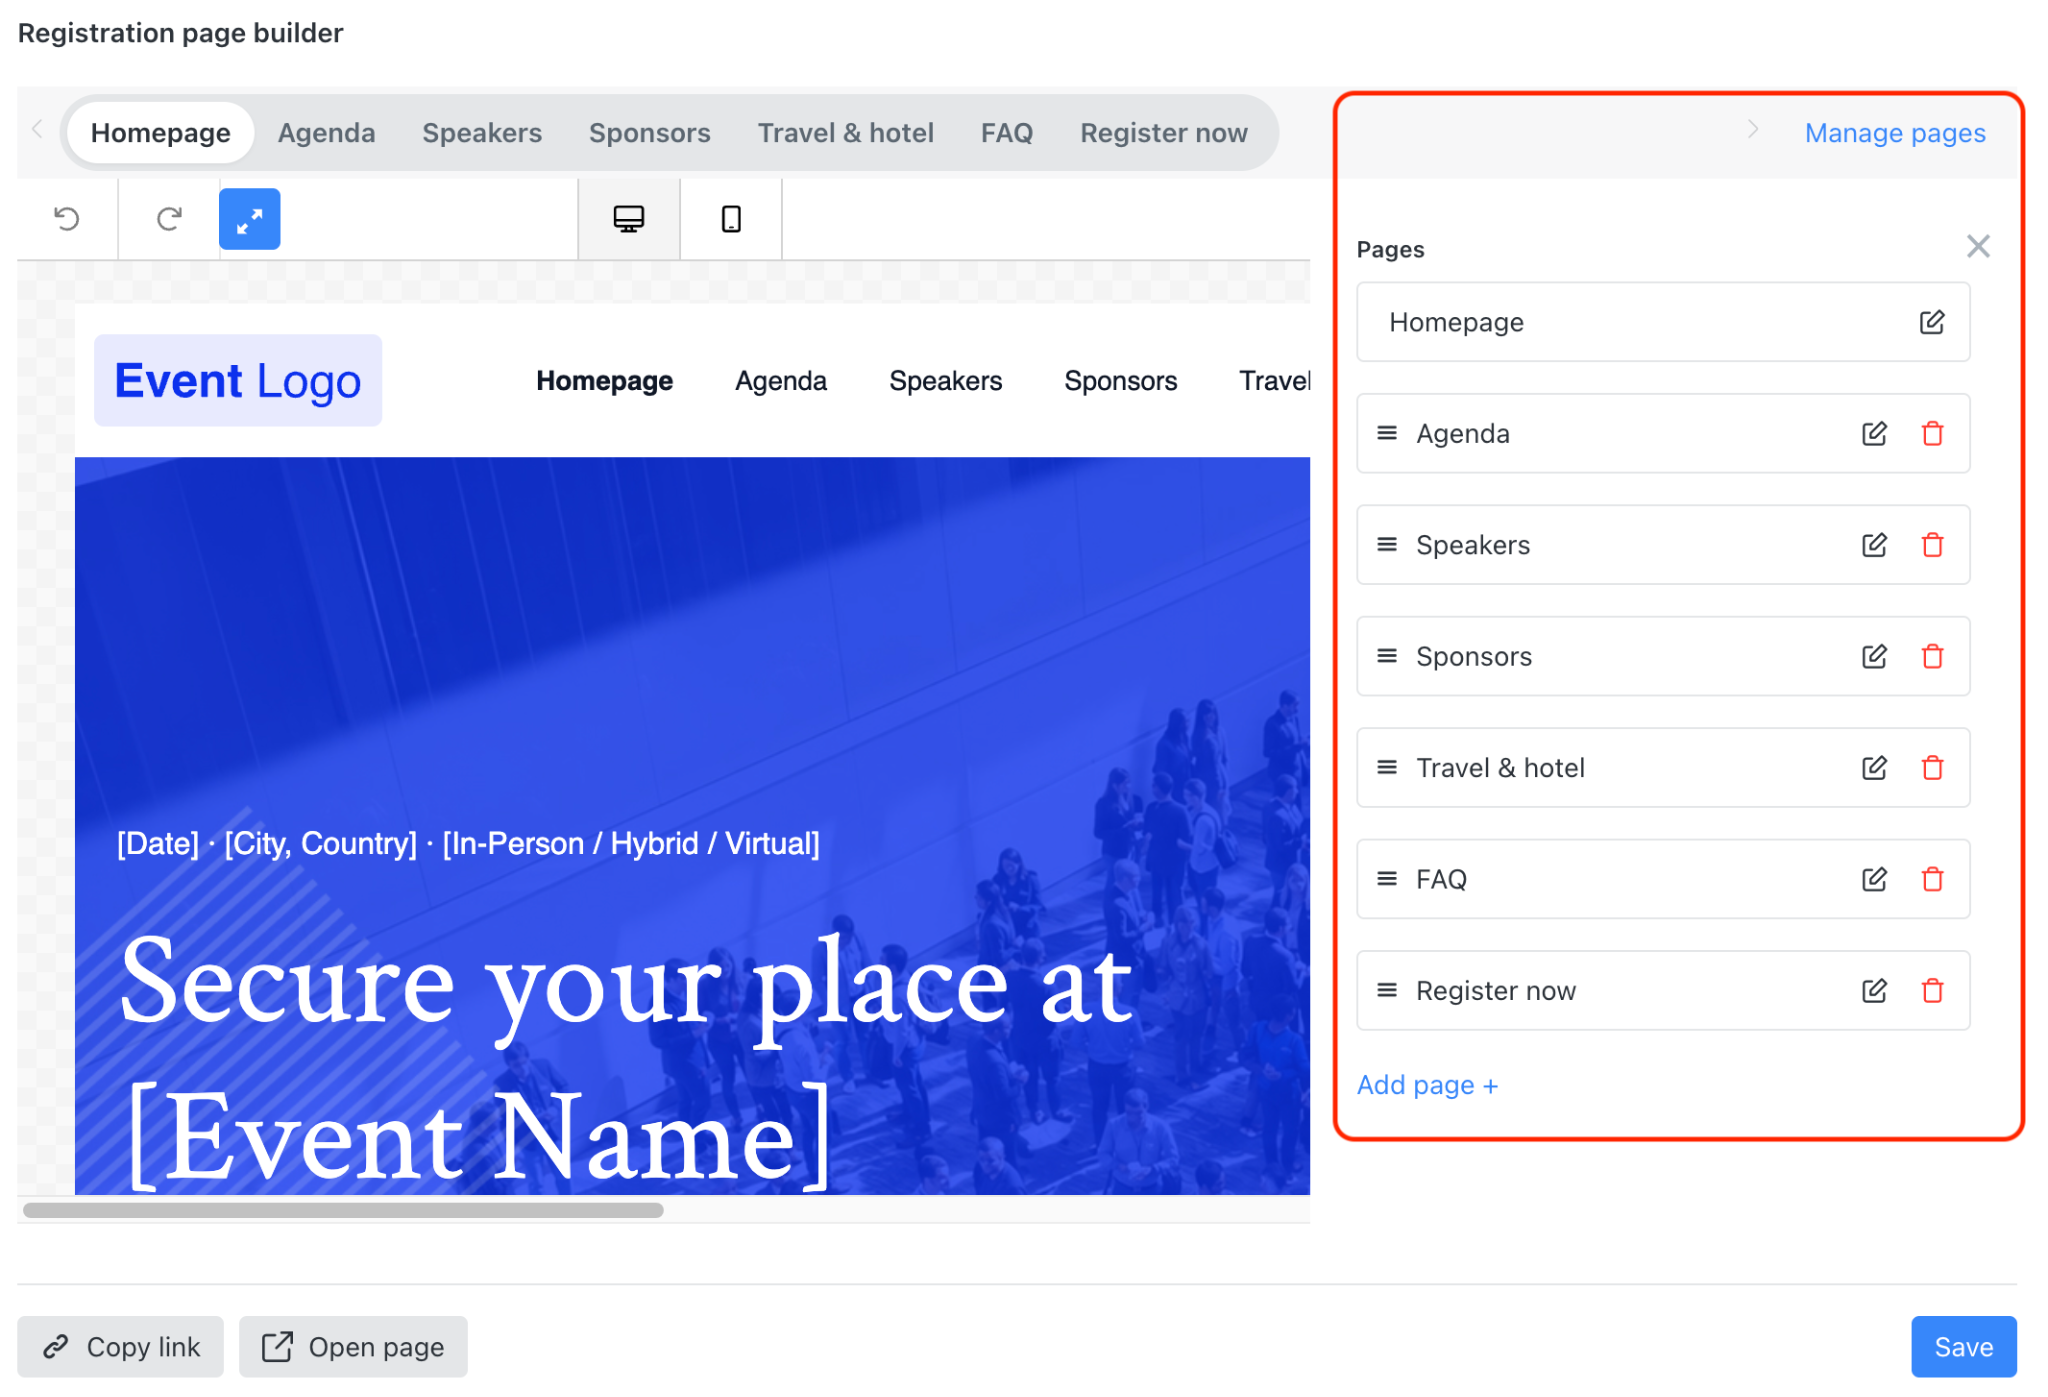This screenshot has height=1397, width=2048.
Task: Edit the FAQ page entry
Action: pyautogui.click(x=1874, y=880)
